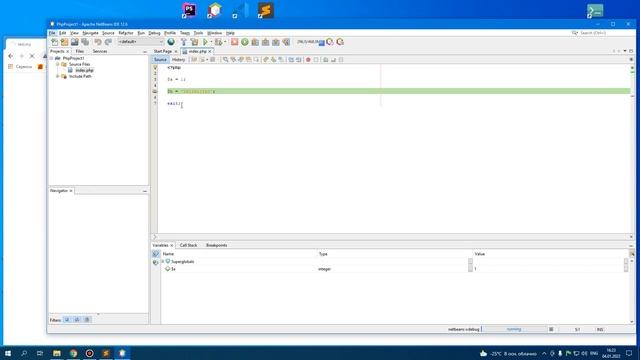Click NetBeans icon in the taskbar
640x360 pixels.
pyautogui.click(x=122, y=353)
